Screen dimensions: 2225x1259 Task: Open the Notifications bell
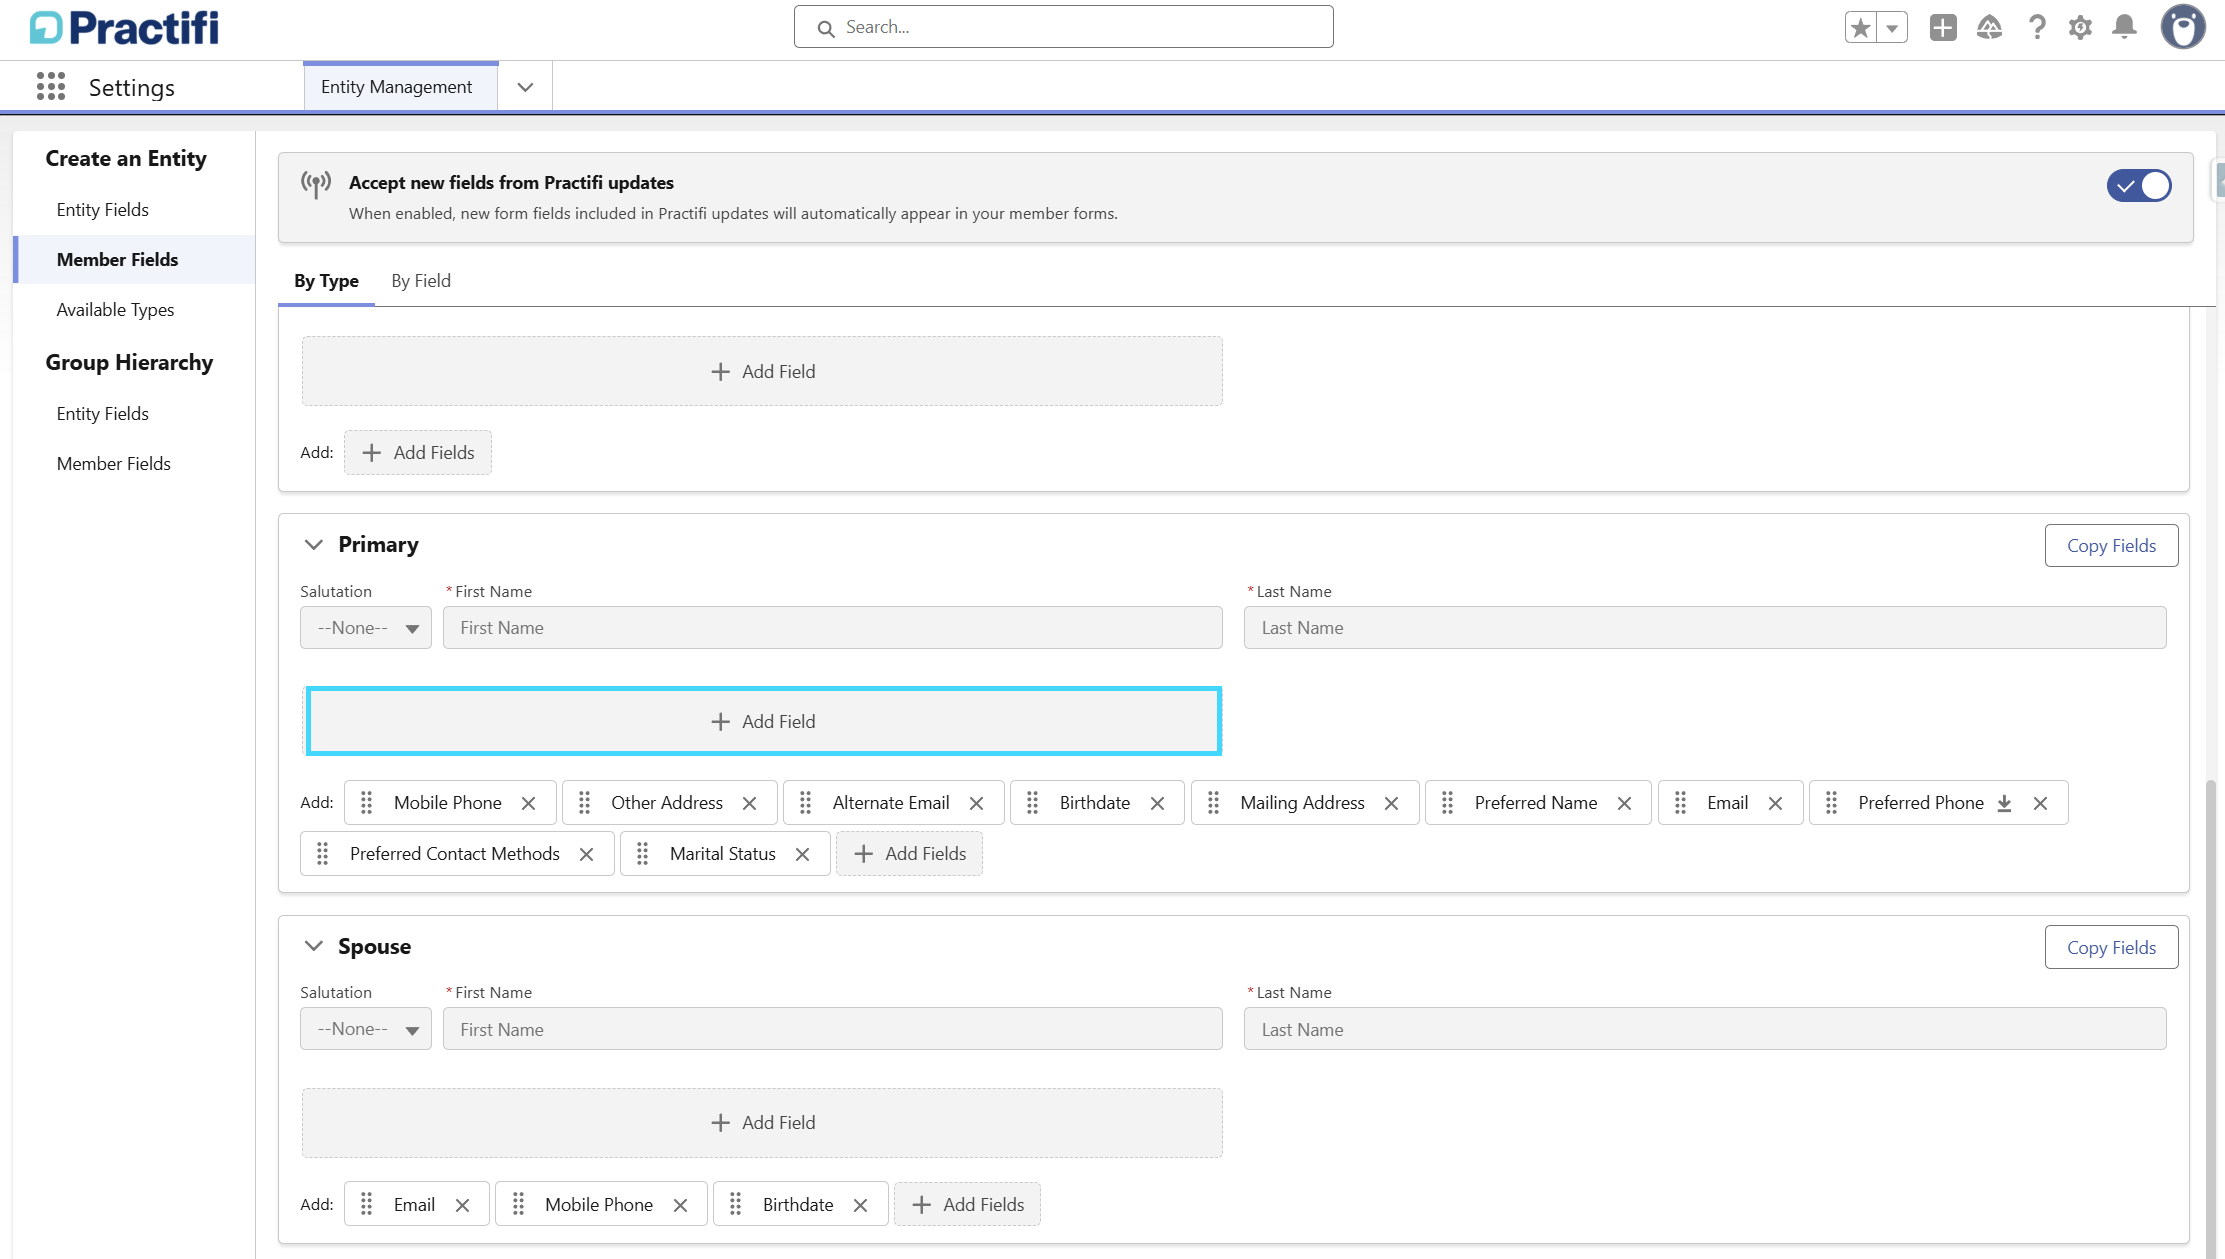pos(2125,28)
